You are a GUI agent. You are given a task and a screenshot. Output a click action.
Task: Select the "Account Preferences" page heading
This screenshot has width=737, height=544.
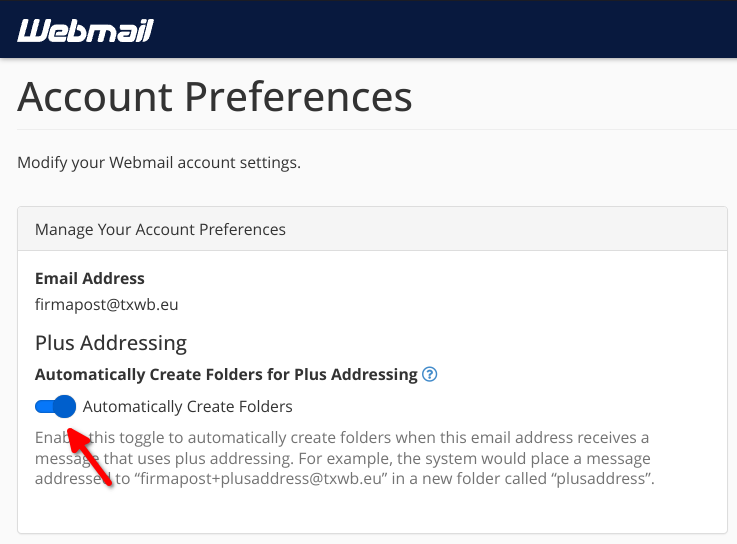click(x=215, y=99)
